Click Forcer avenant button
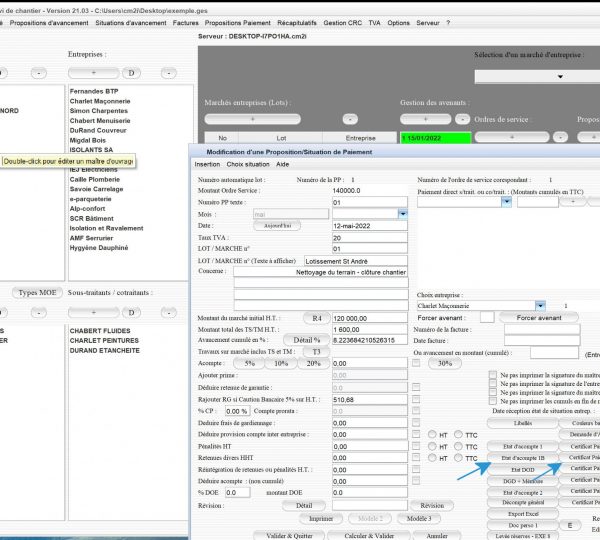The image size is (600, 540). 539,318
